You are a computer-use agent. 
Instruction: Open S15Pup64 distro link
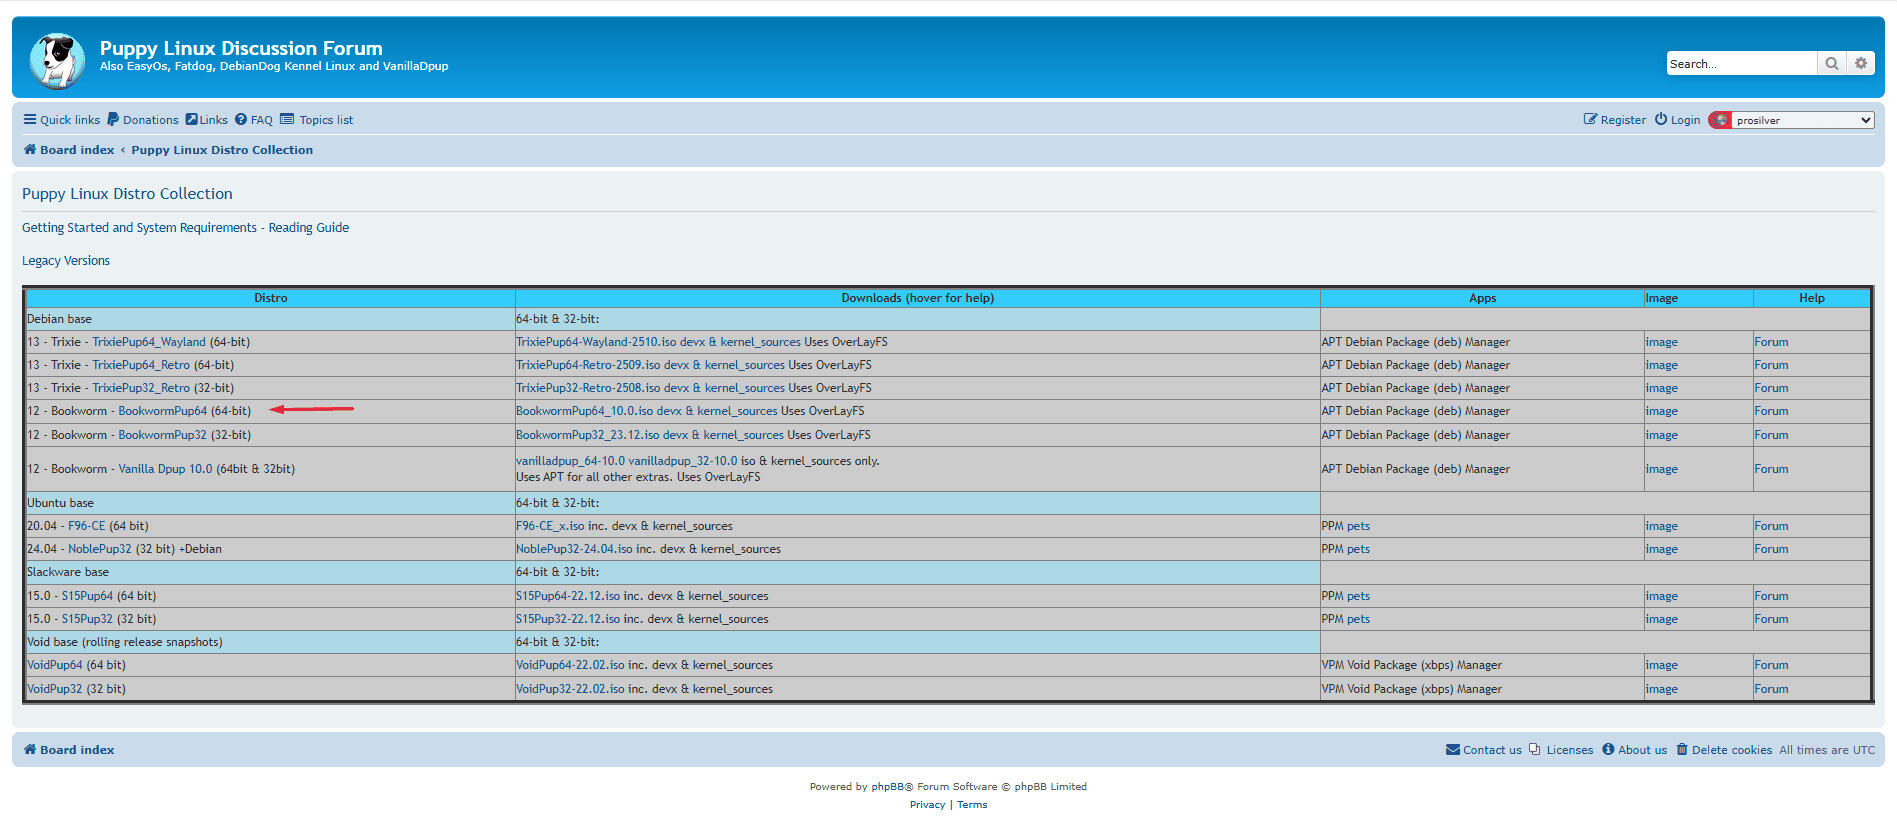point(87,596)
